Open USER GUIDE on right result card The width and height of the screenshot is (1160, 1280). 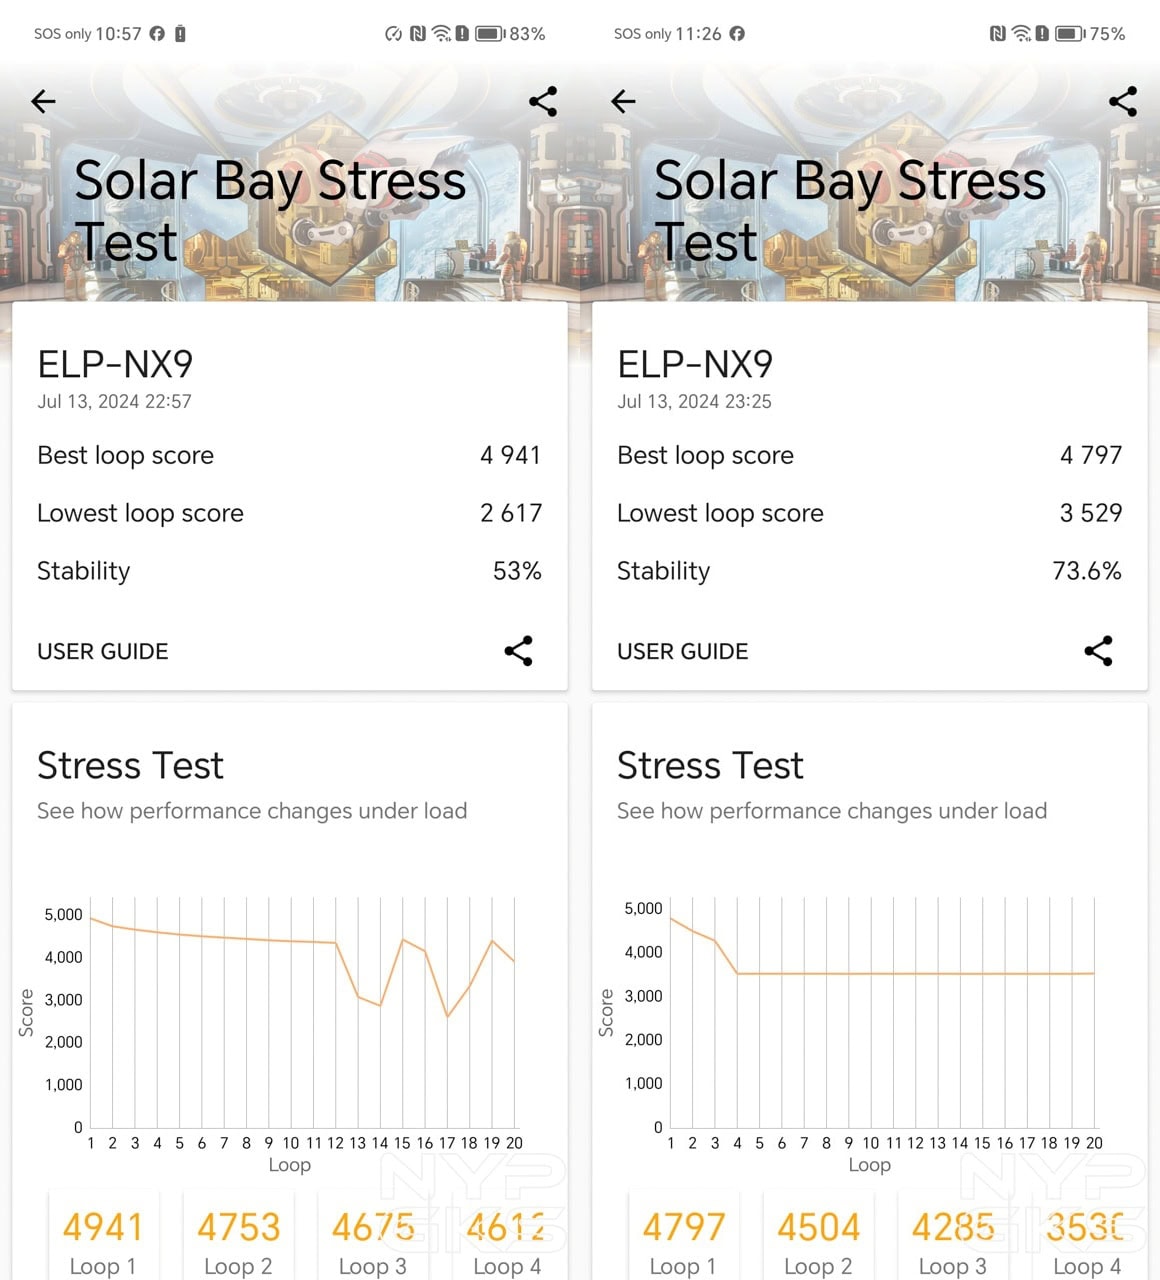[683, 652]
